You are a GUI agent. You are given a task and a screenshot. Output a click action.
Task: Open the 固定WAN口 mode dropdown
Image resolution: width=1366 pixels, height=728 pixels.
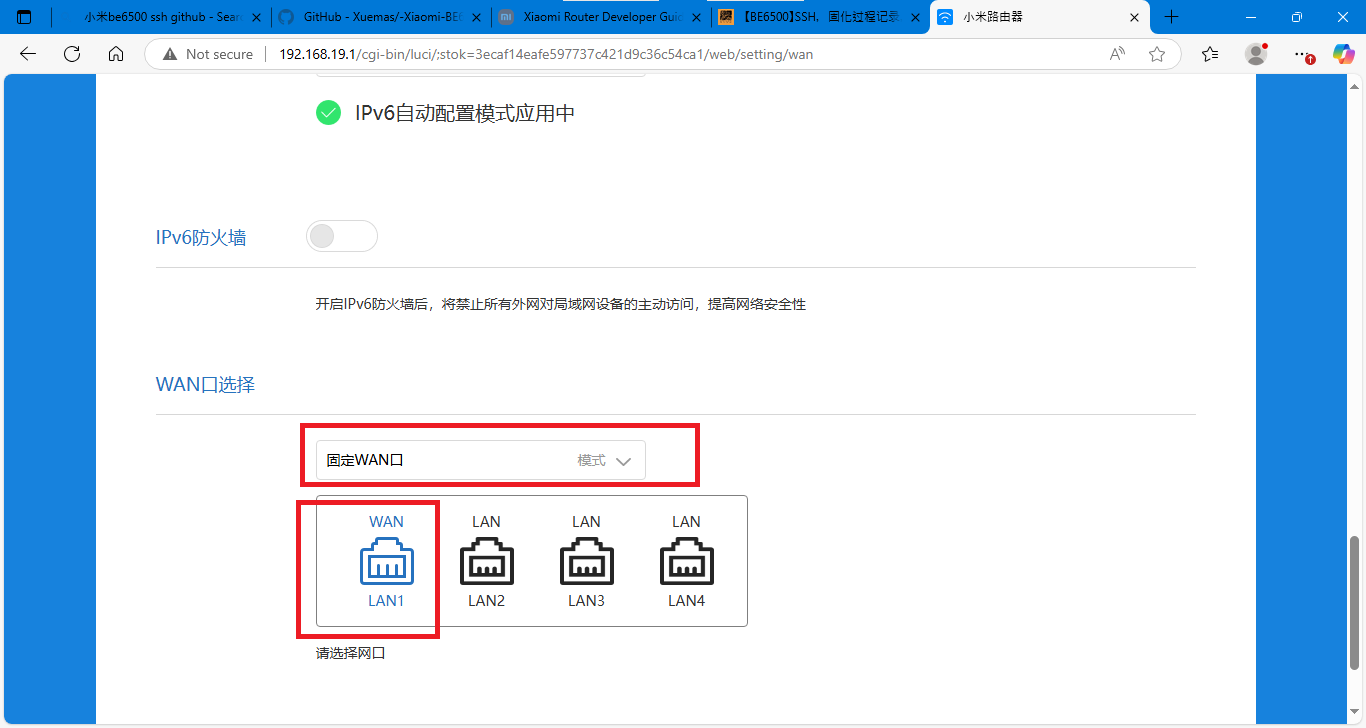coord(481,461)
